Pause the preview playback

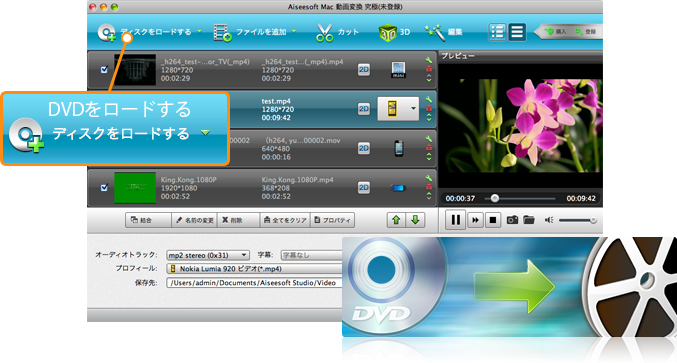456,220
